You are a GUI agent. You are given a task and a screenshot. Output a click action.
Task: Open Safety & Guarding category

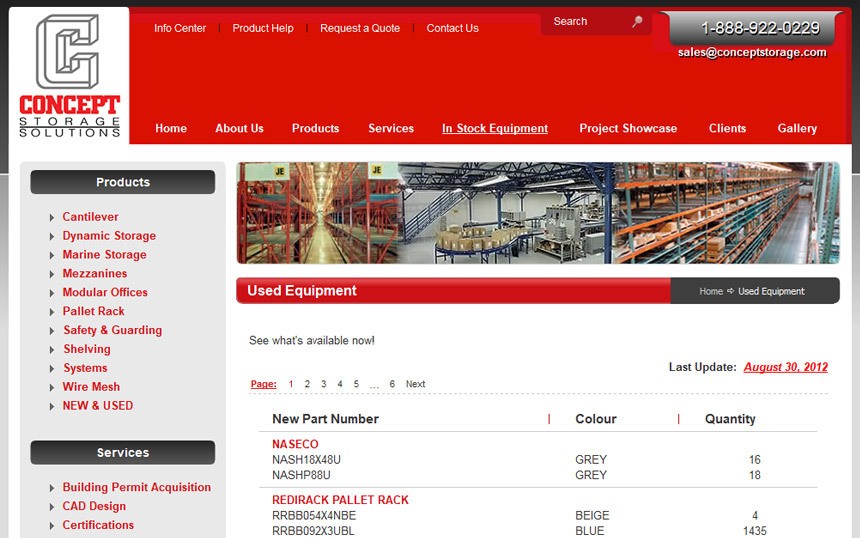coord(112,330)
